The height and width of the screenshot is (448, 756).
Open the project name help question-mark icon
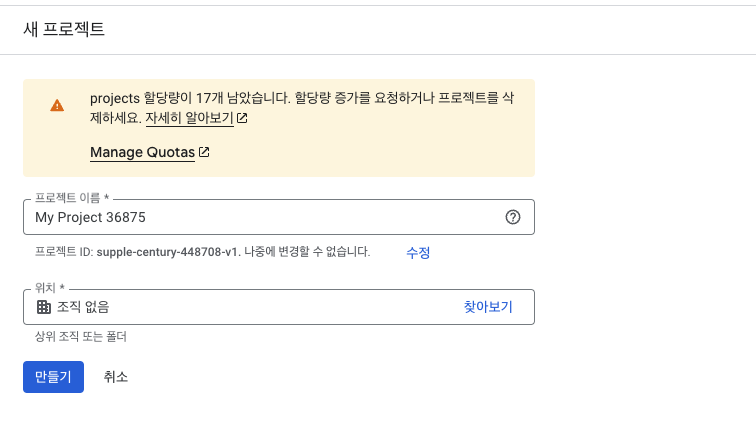coord(513,217)
